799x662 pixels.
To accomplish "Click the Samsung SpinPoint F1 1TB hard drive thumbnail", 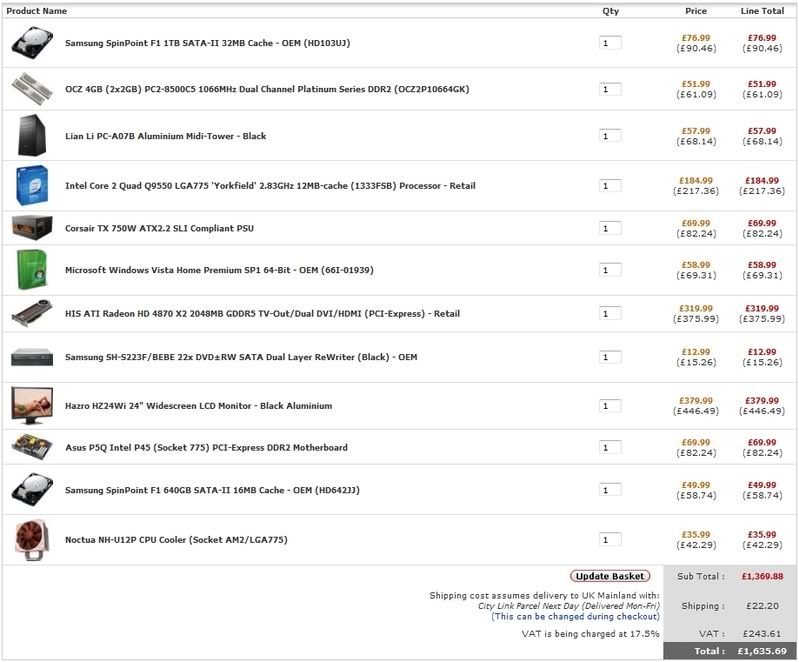I will pos(32,43).
